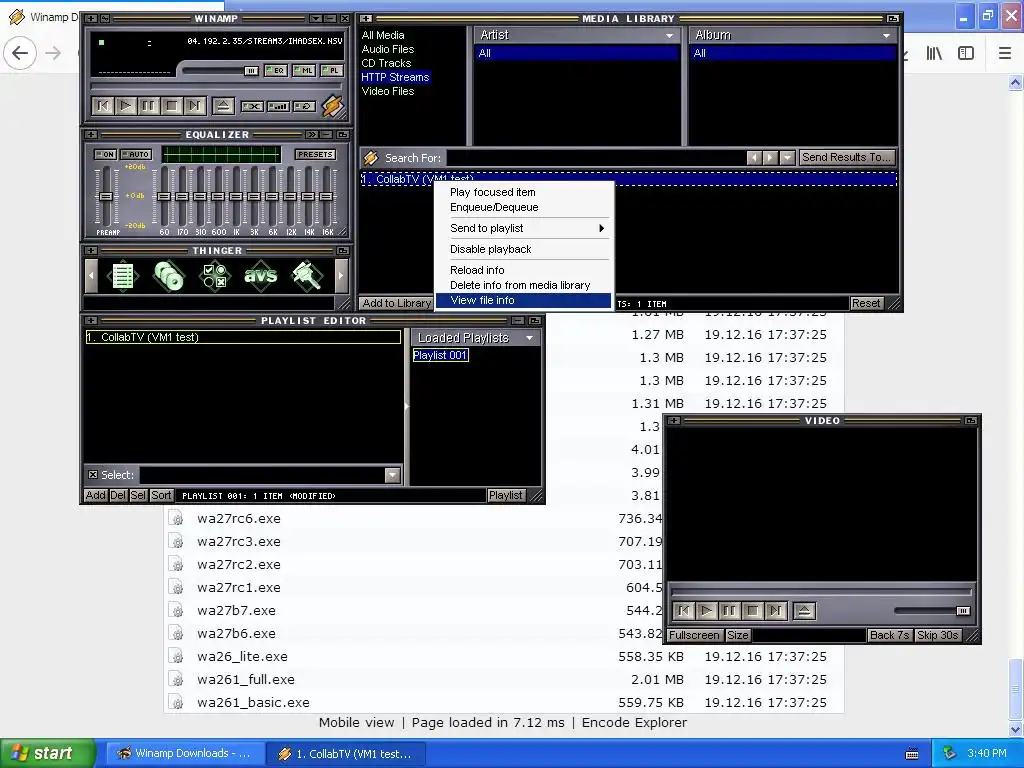1024x768 pixels.
Task: Click Send Results To button
Action: (846, 157)
